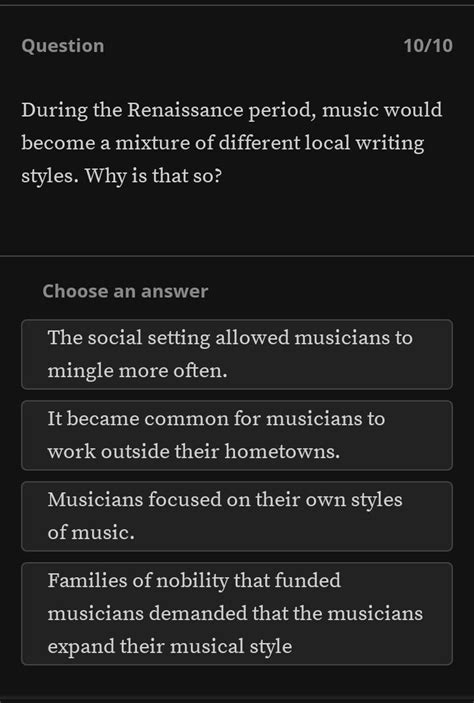Click the 'Why is that so?' sentence
This screenshot has height=703, width=474.
153,176
